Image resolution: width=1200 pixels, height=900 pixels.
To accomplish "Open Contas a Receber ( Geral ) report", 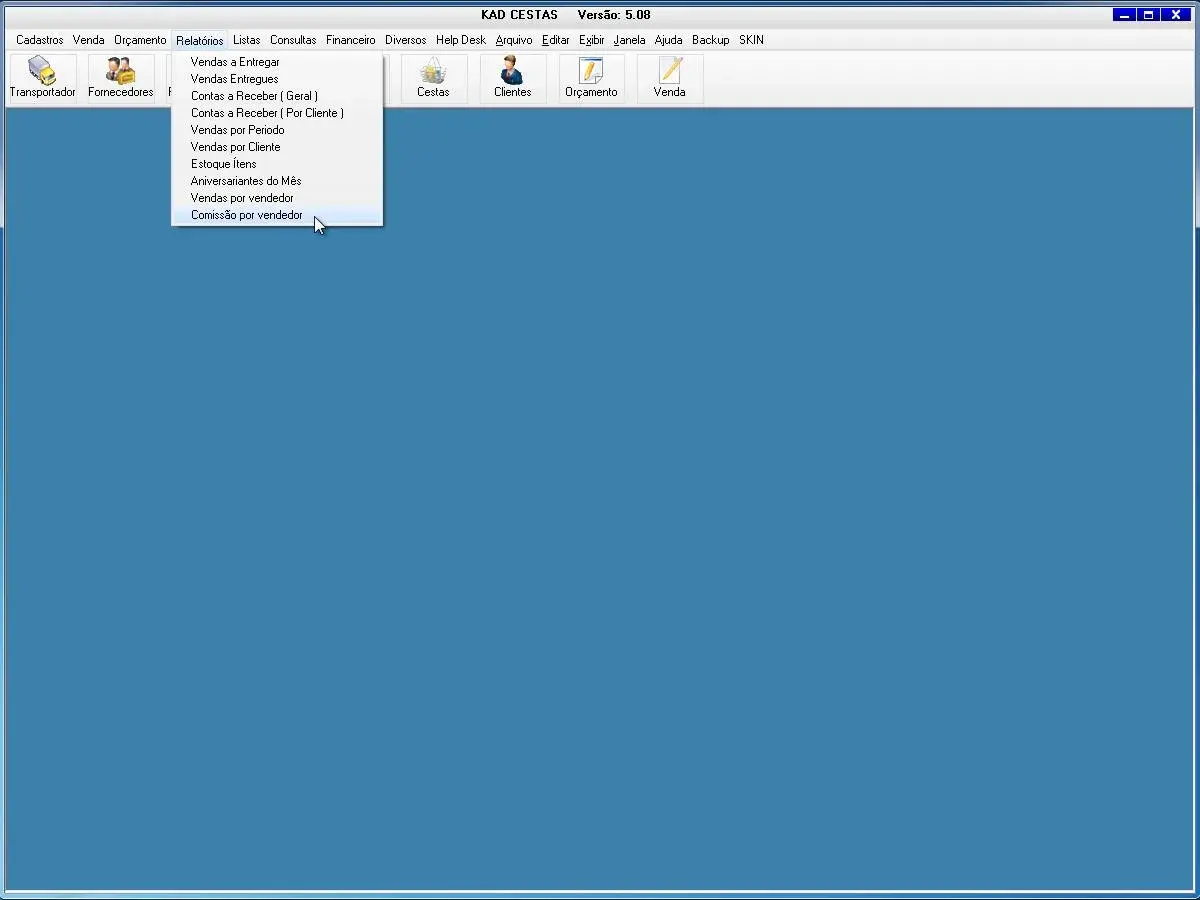I will (x=254, y=96).
